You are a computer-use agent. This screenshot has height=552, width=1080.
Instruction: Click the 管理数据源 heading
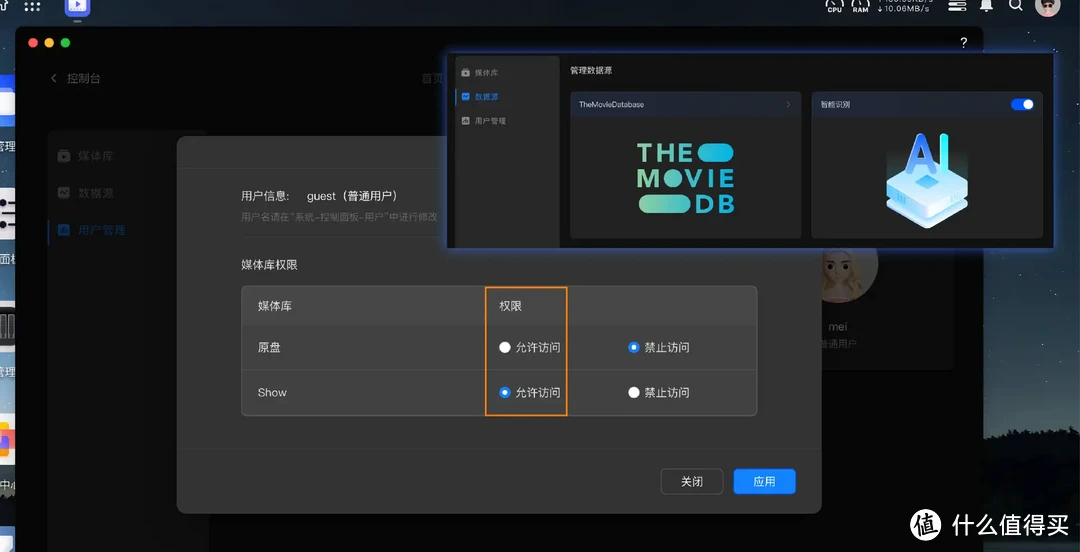click(x=591, y=70)
